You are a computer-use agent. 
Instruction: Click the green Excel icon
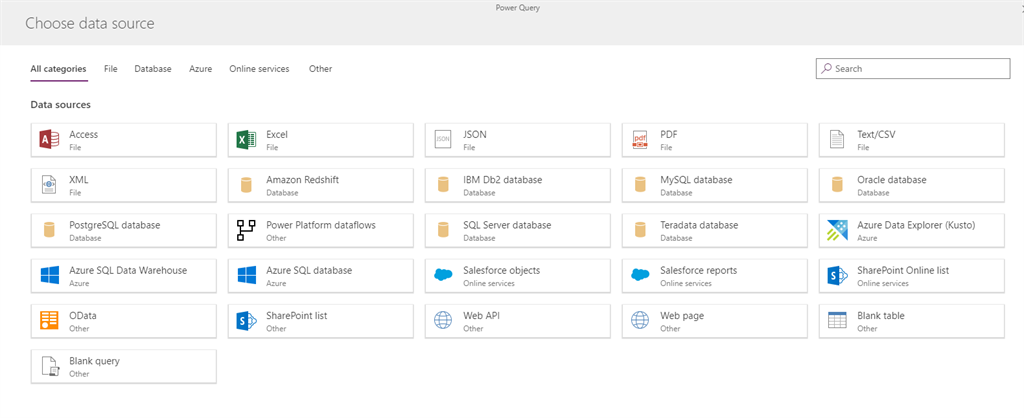(246, 140)
